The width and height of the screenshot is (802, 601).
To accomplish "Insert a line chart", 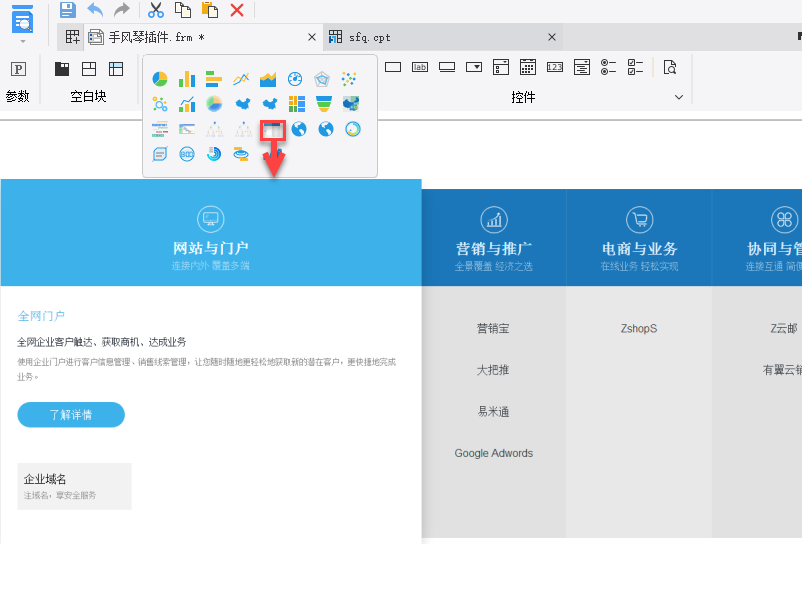I will pos(241,79).
